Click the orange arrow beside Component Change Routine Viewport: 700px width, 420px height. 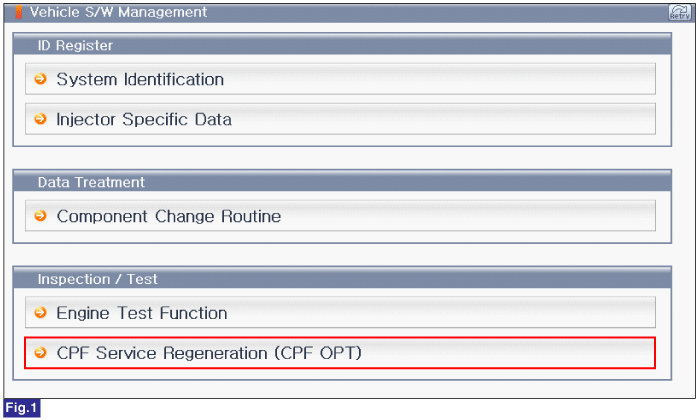pyautogui.click(x=41, y=216)
